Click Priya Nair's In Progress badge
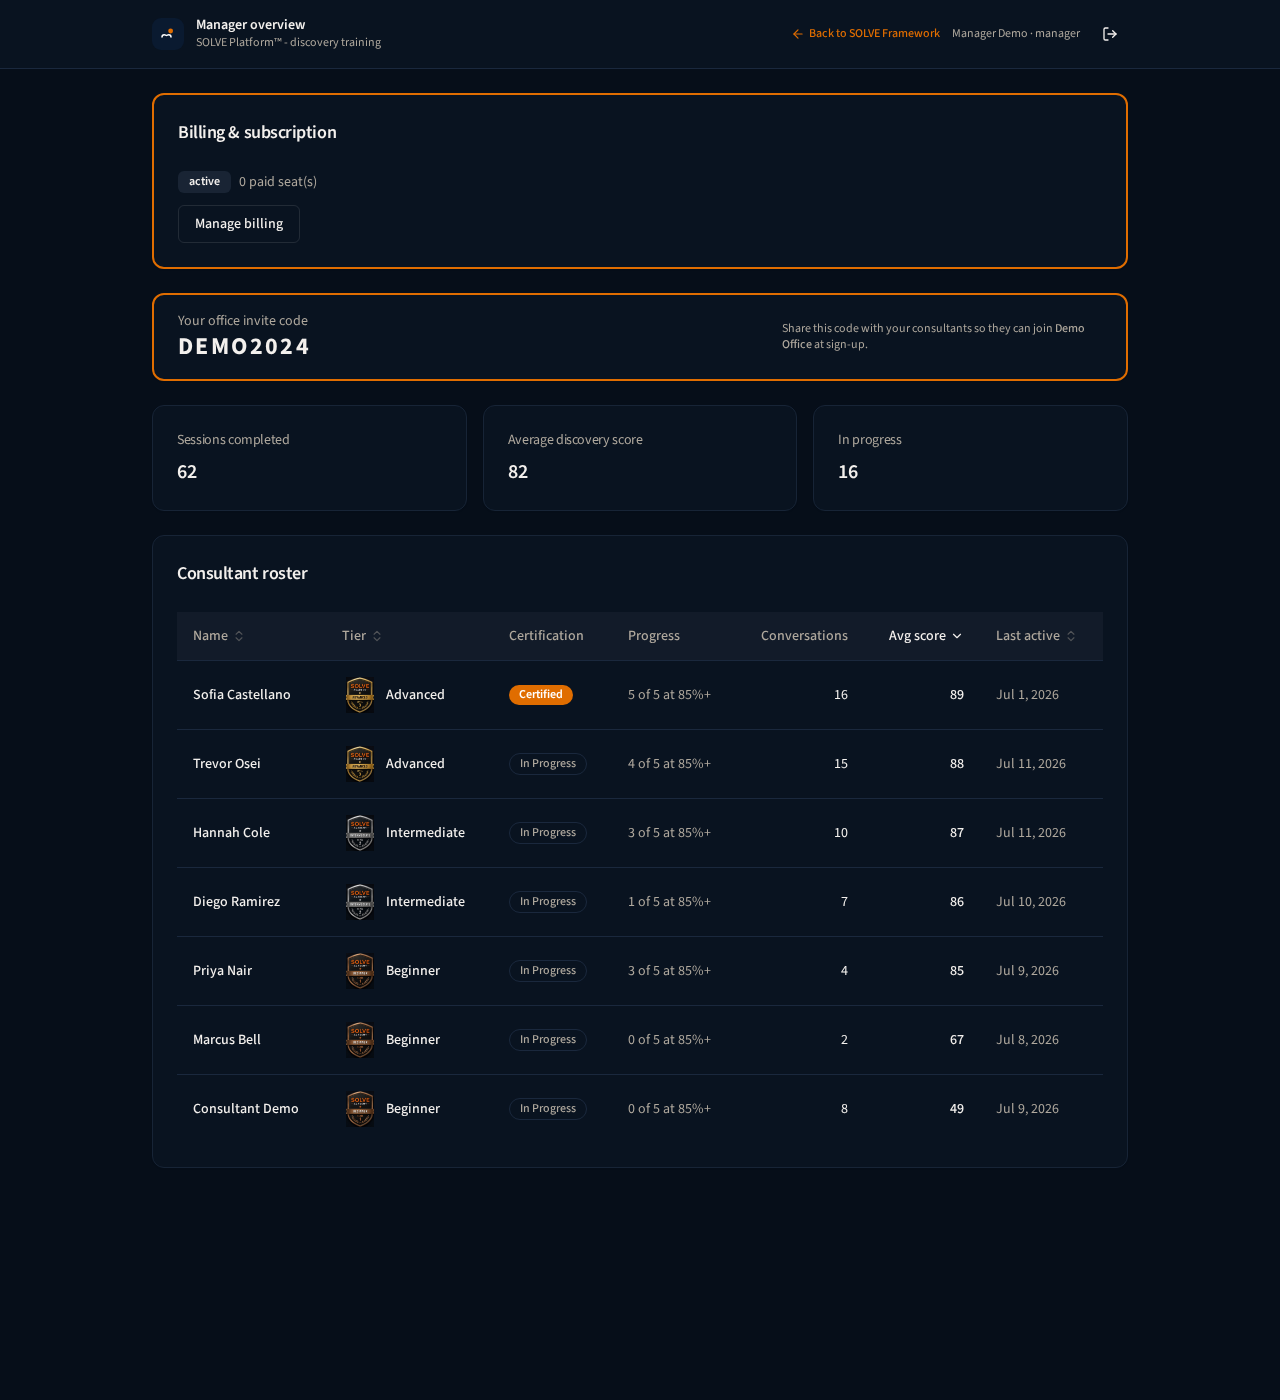The width and height of the screenshot is (1280, 1400). 548,971
